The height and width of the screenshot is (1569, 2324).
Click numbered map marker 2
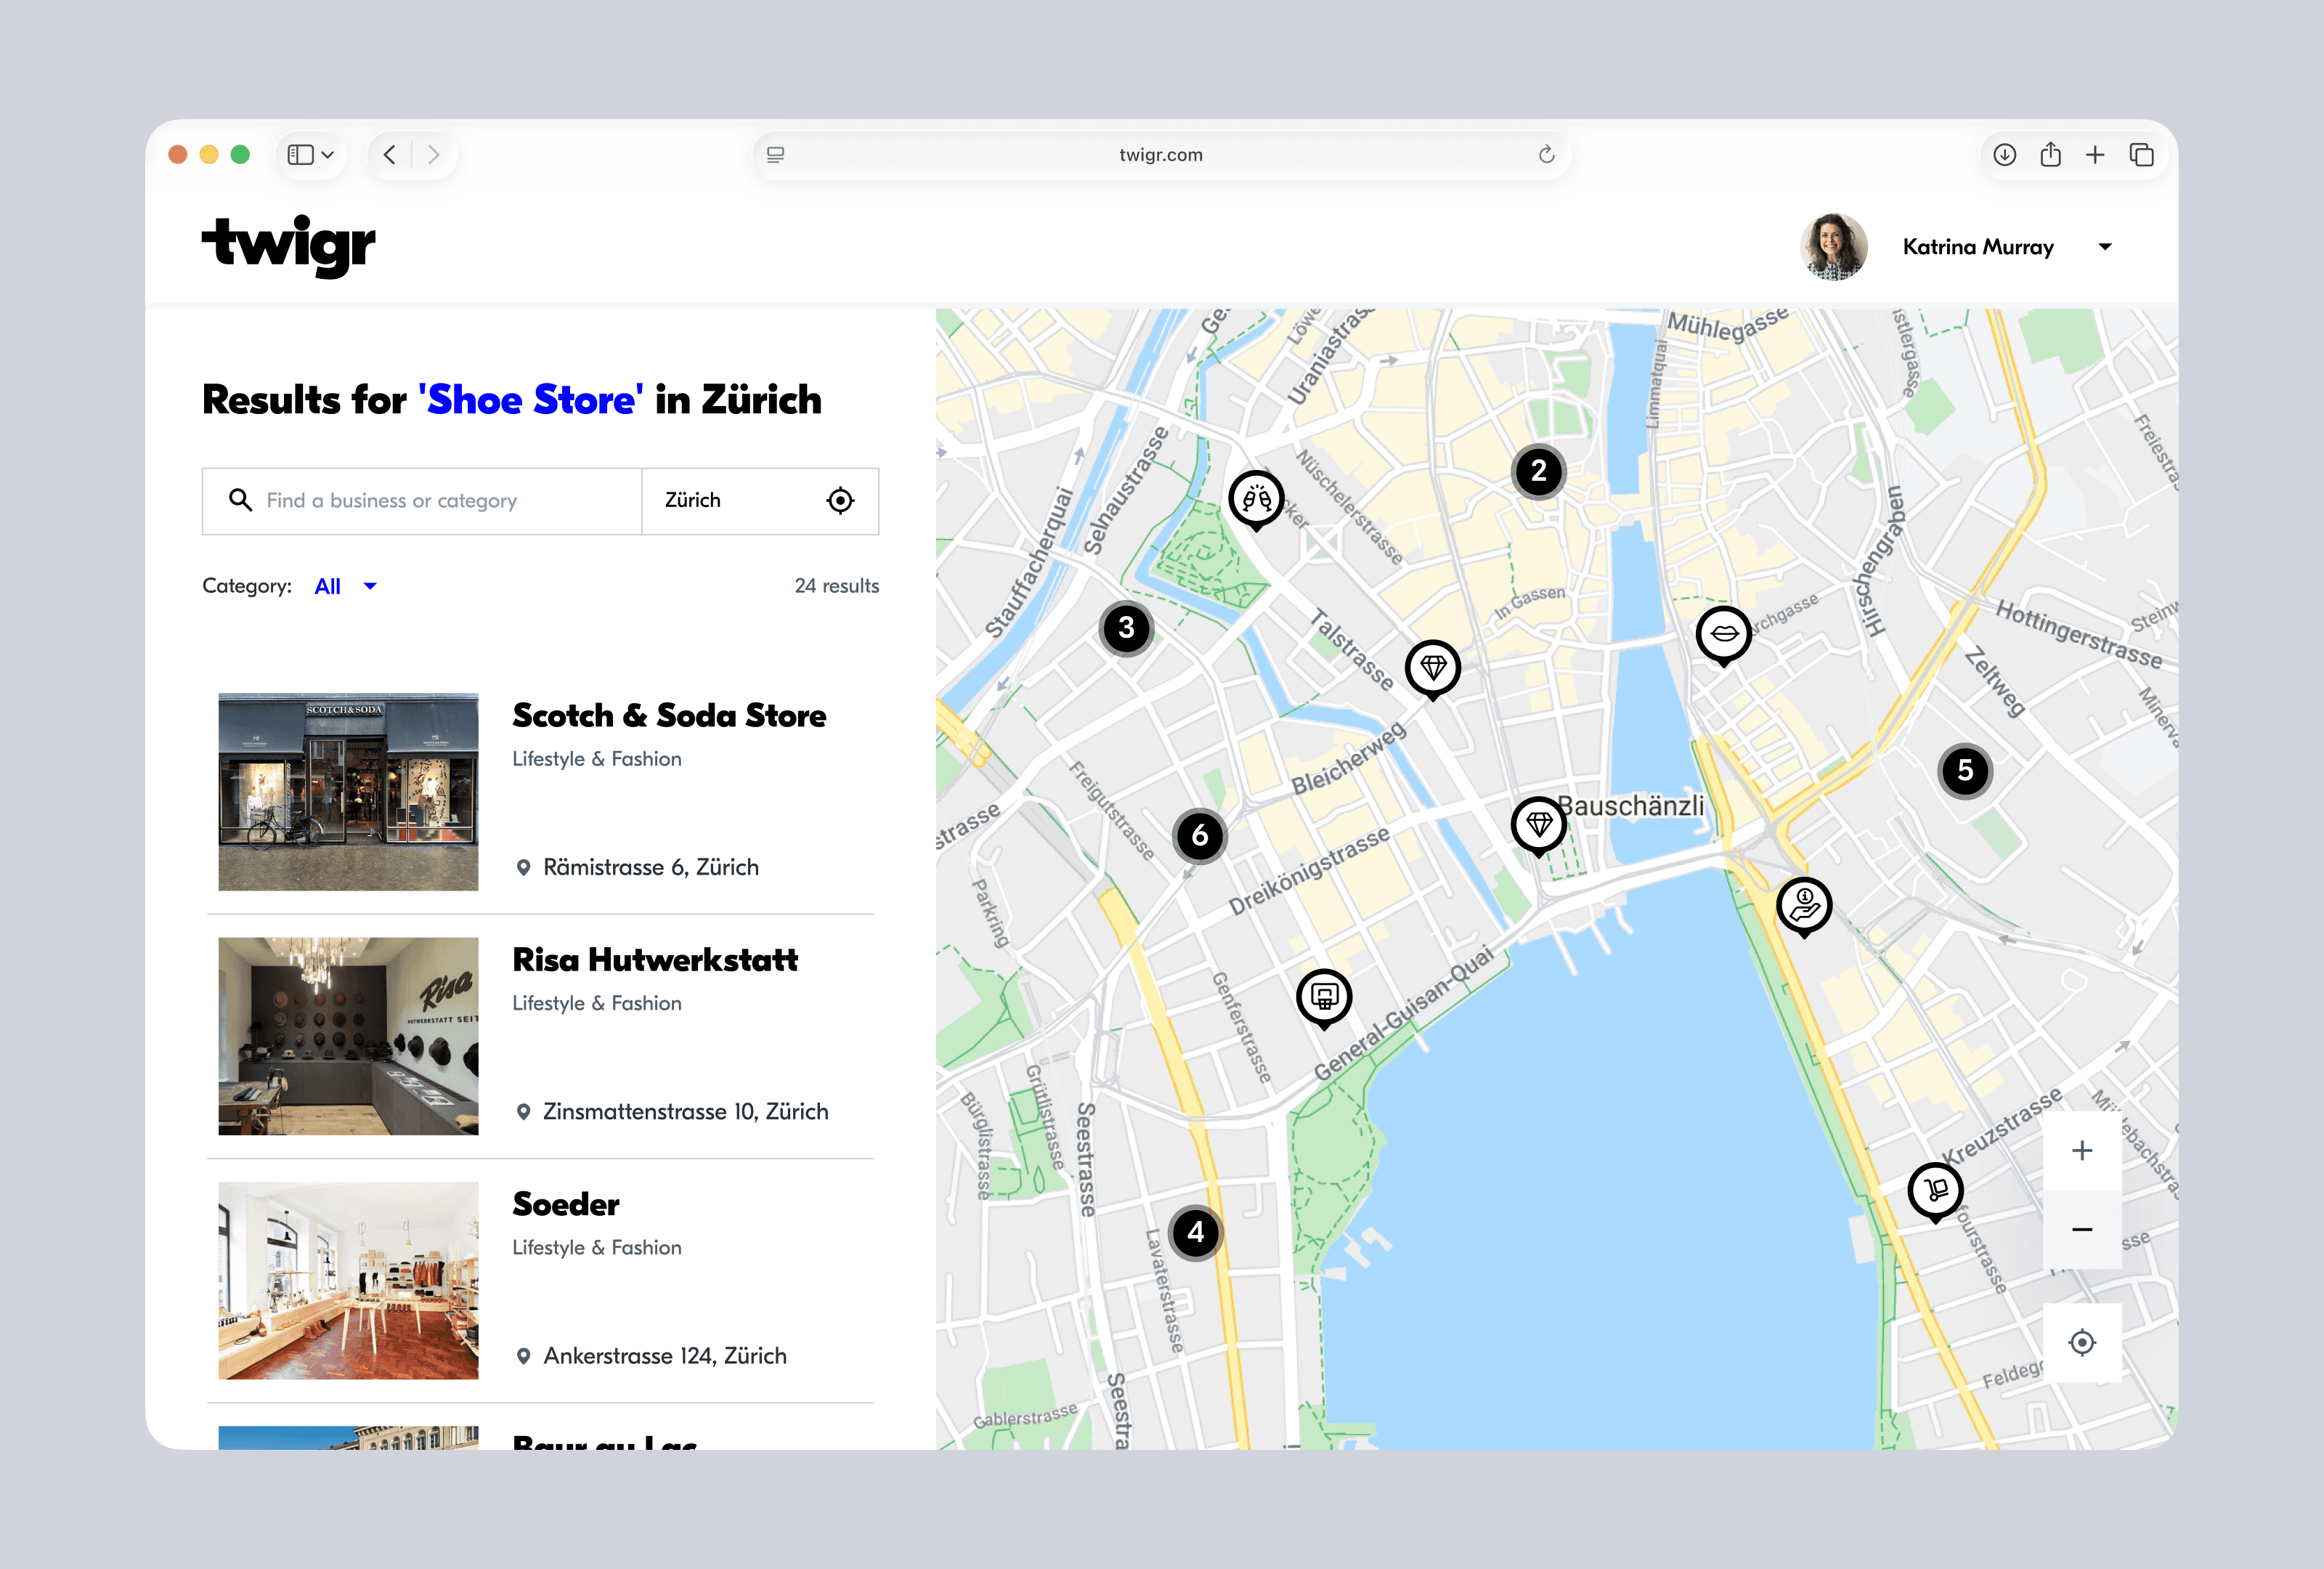coord(1538,471)
